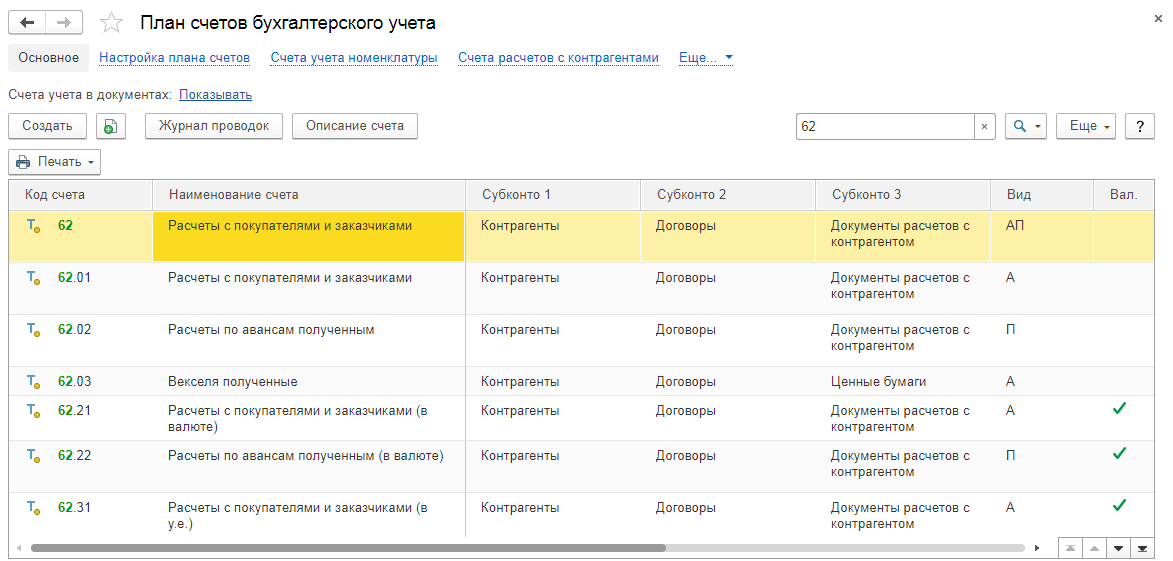Image resolution: width=1173 pixels, height=561 pixels.
Task: Click the Вал. column header
Action: (1124, 194)
